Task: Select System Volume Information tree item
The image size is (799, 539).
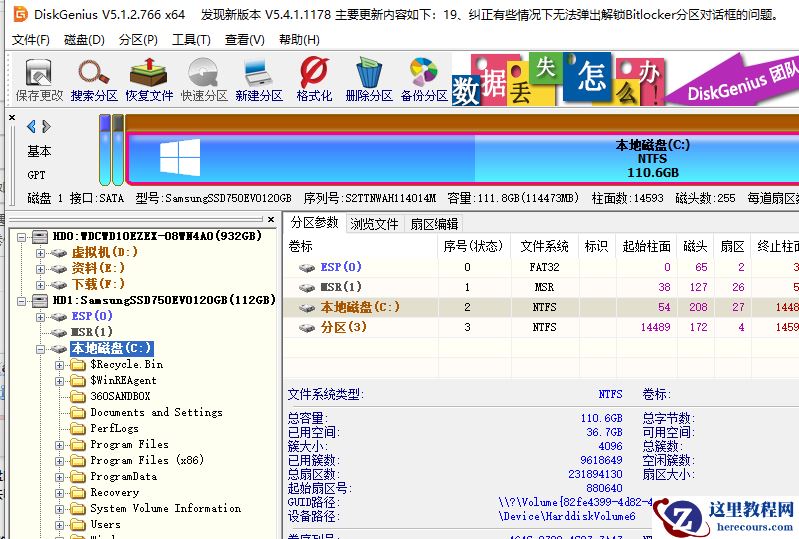Action: click(x=165, y=508)
